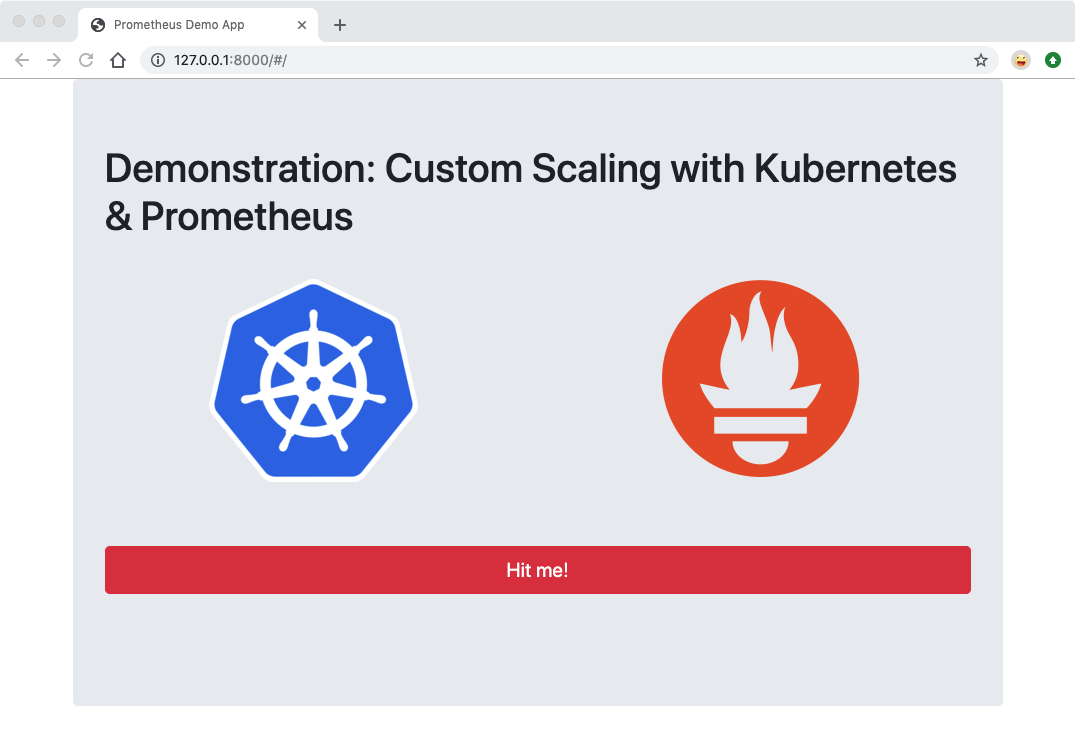Click the site information icon in address bar
Image resolution: width=1075 pixels, height=750 pixels.
[157, 60]
